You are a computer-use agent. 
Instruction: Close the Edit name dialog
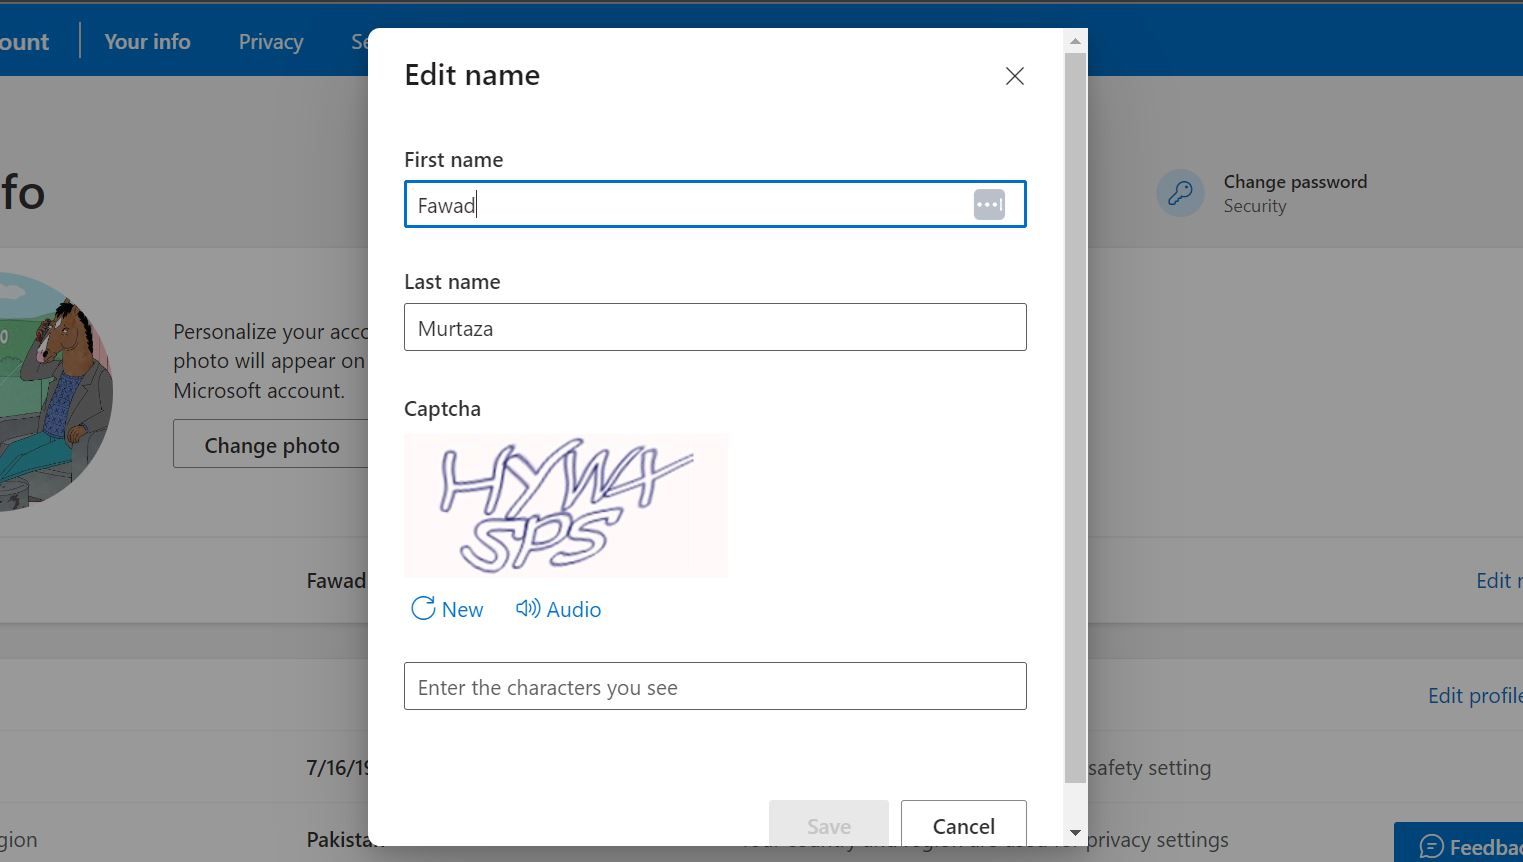[1014, 76]
